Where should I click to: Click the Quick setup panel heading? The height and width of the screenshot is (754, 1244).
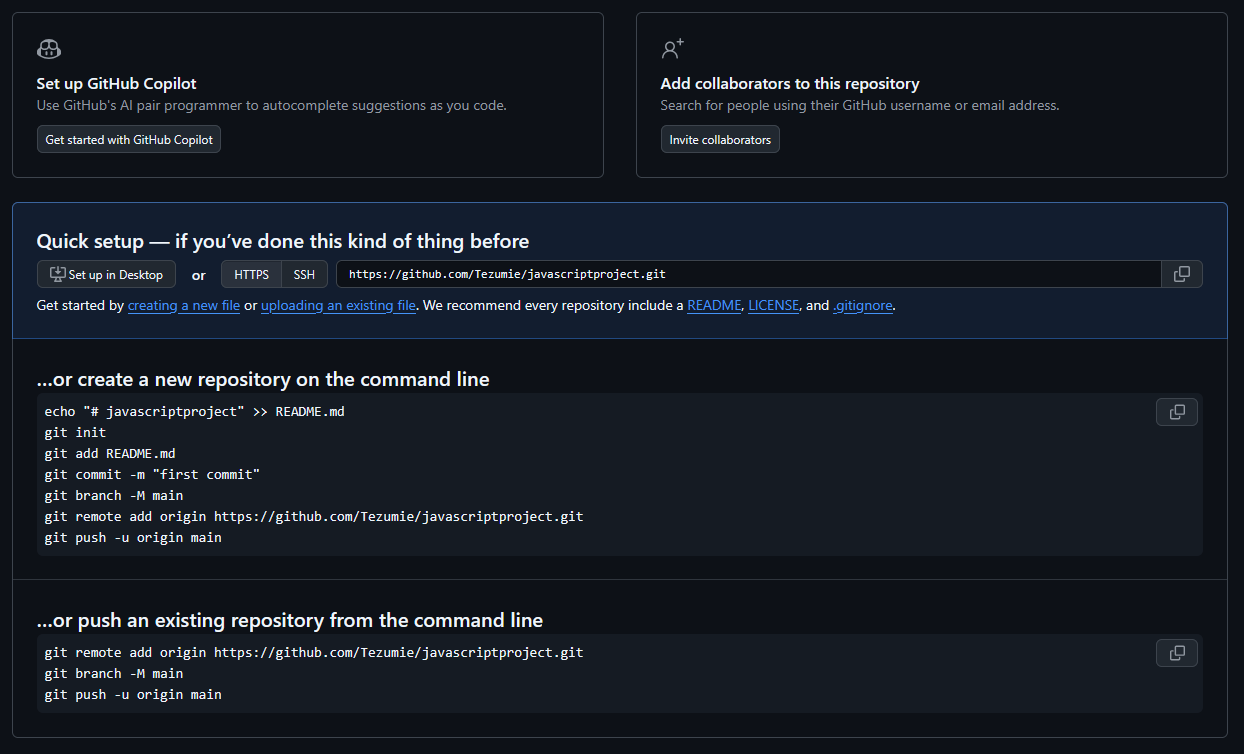[283, 241]
